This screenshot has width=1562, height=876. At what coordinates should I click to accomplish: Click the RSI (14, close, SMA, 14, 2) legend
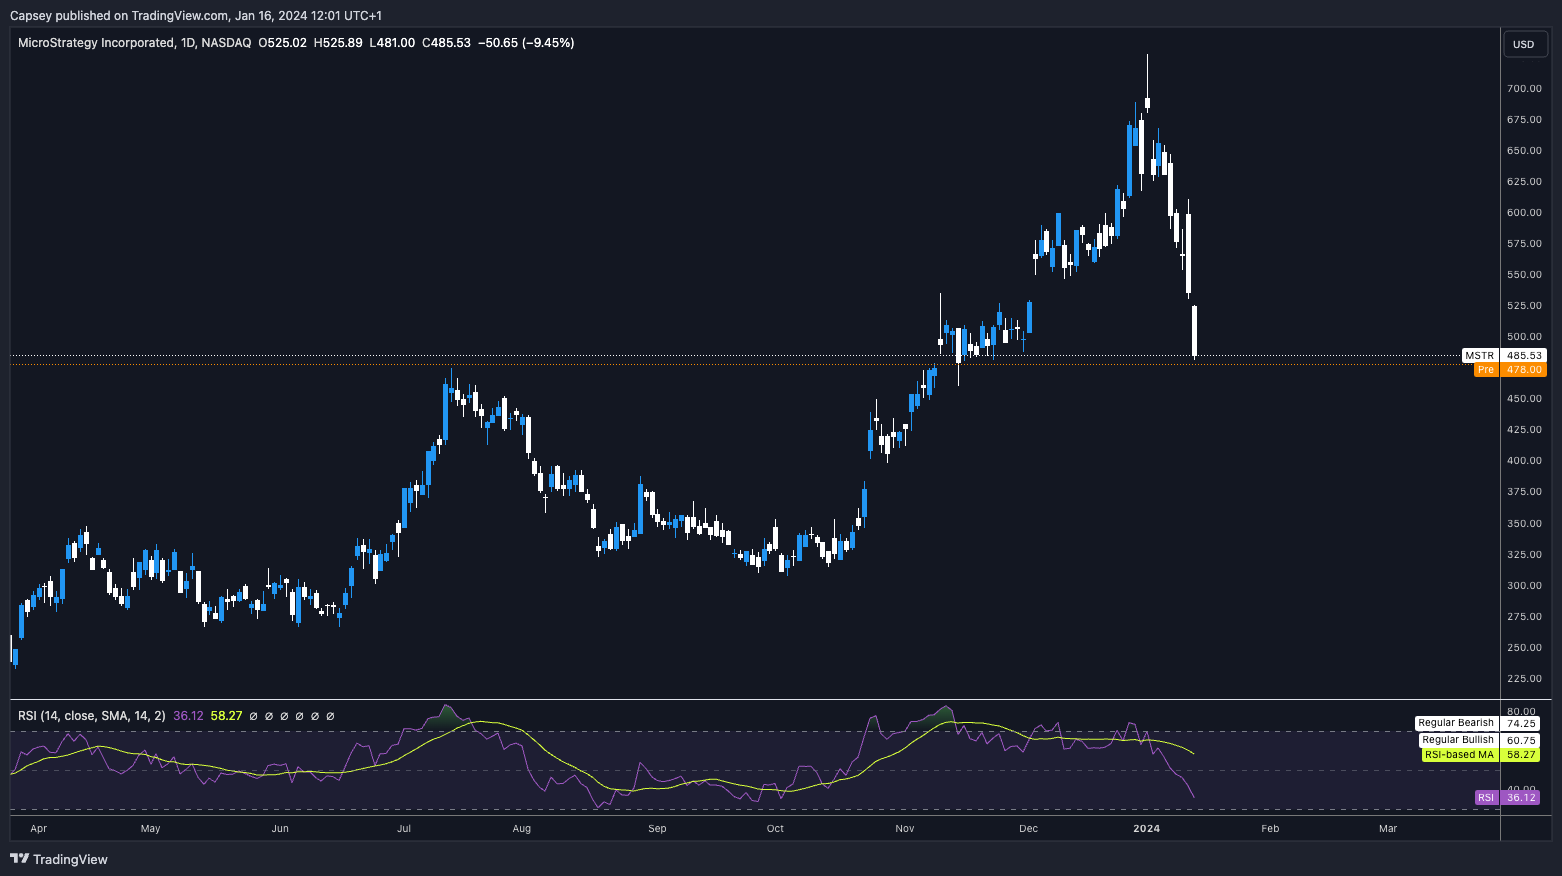pyautogui.click(x=91, y=716)
